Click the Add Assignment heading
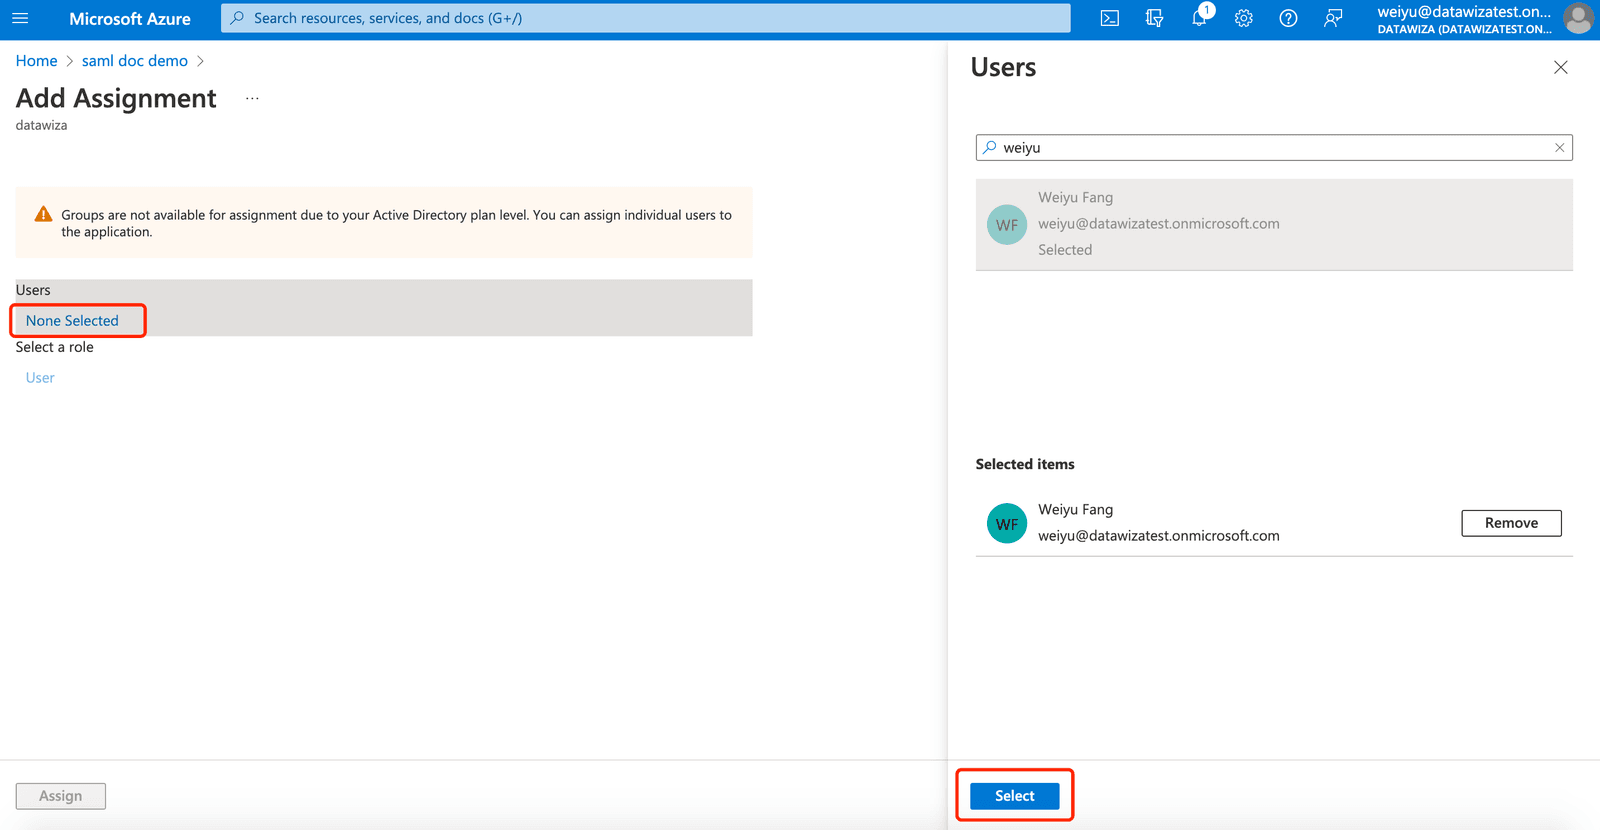This screenshot has width=1600, height=830. (116, 98)
